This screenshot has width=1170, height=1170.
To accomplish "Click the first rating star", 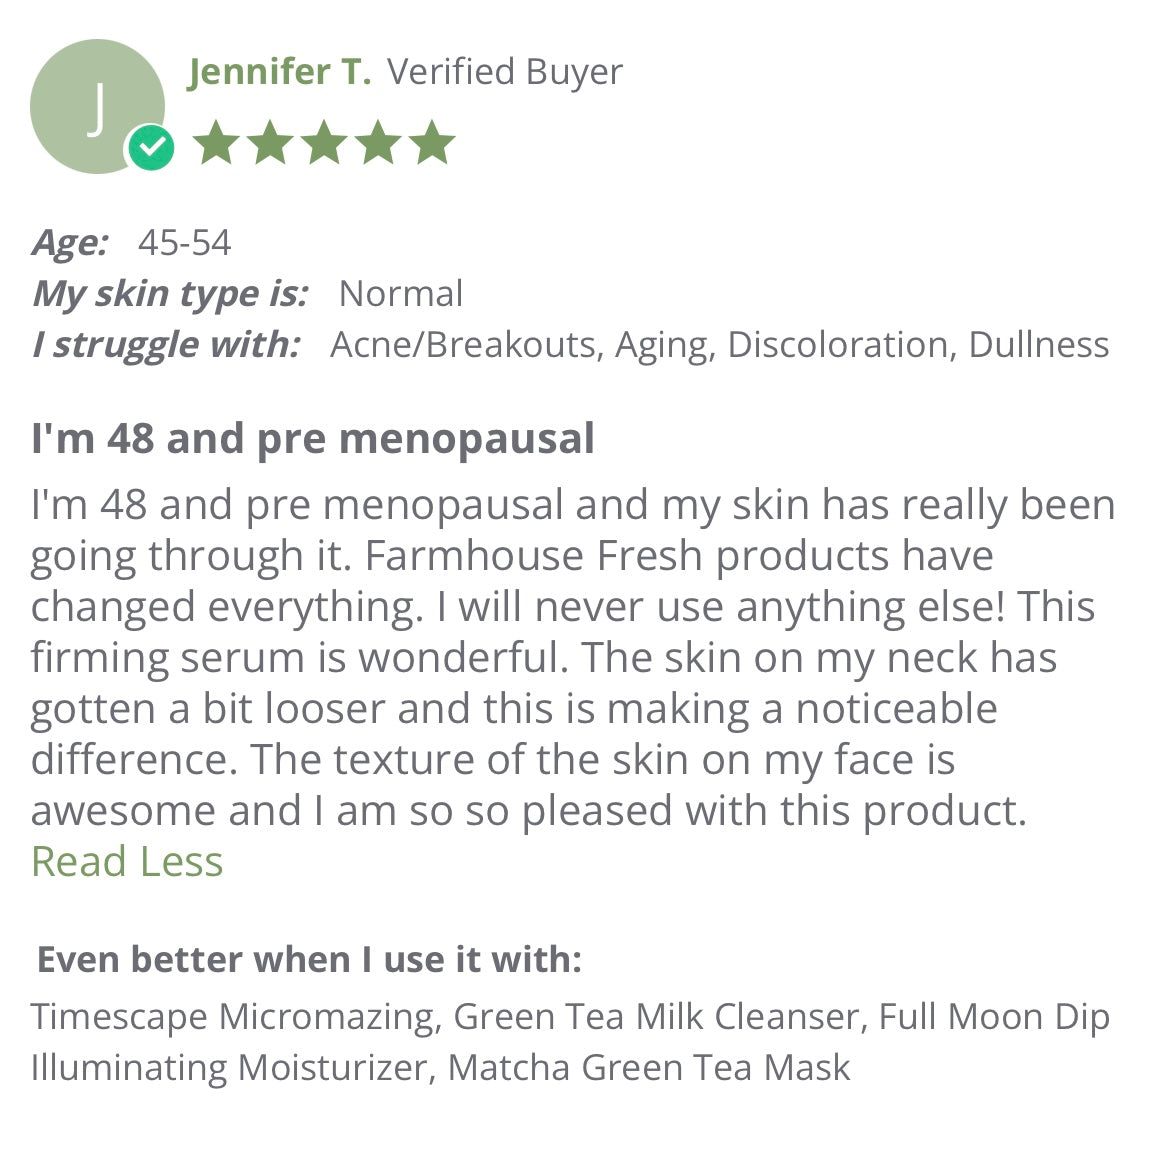I will pyautogui.click(x=215, y=143).
